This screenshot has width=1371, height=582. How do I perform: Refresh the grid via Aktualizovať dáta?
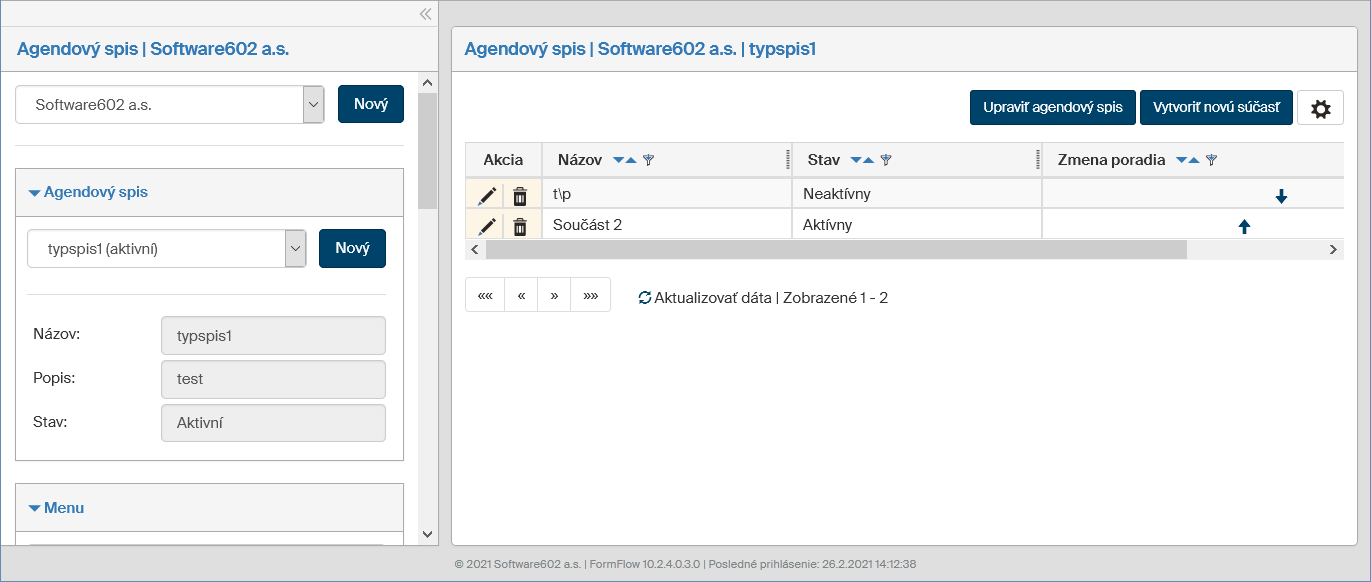coord(705,297)
